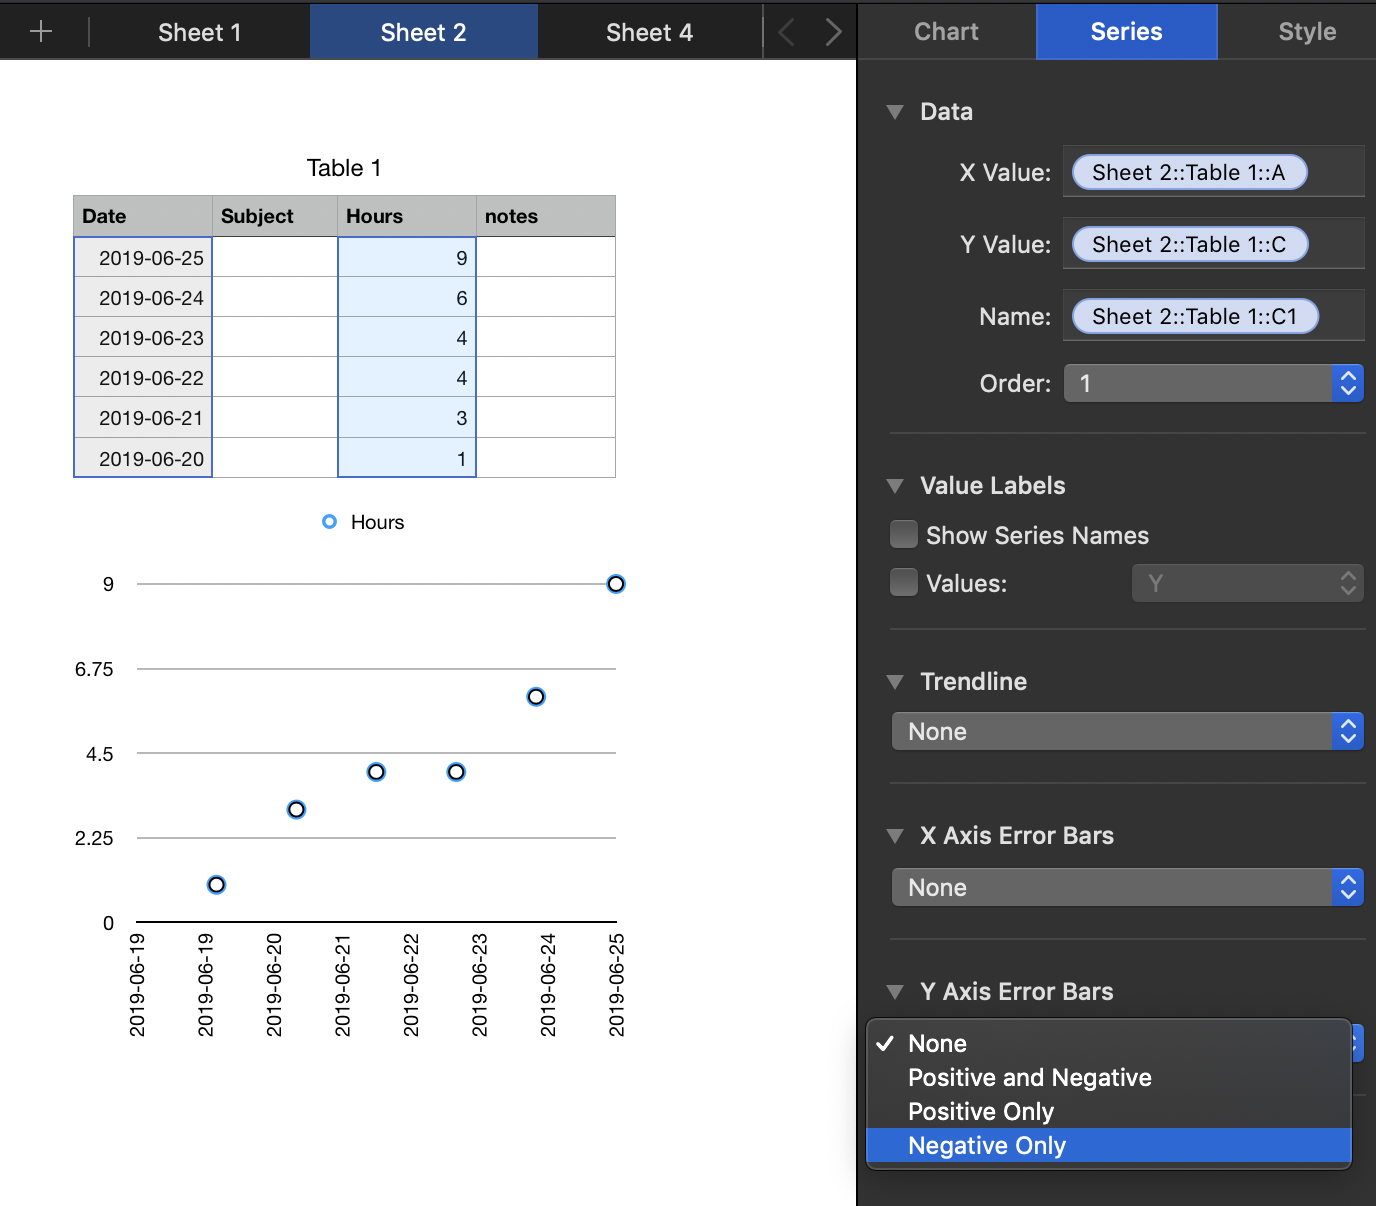Click the next sheet arrow icon
1376x1206 pixels.
(832, 32)
